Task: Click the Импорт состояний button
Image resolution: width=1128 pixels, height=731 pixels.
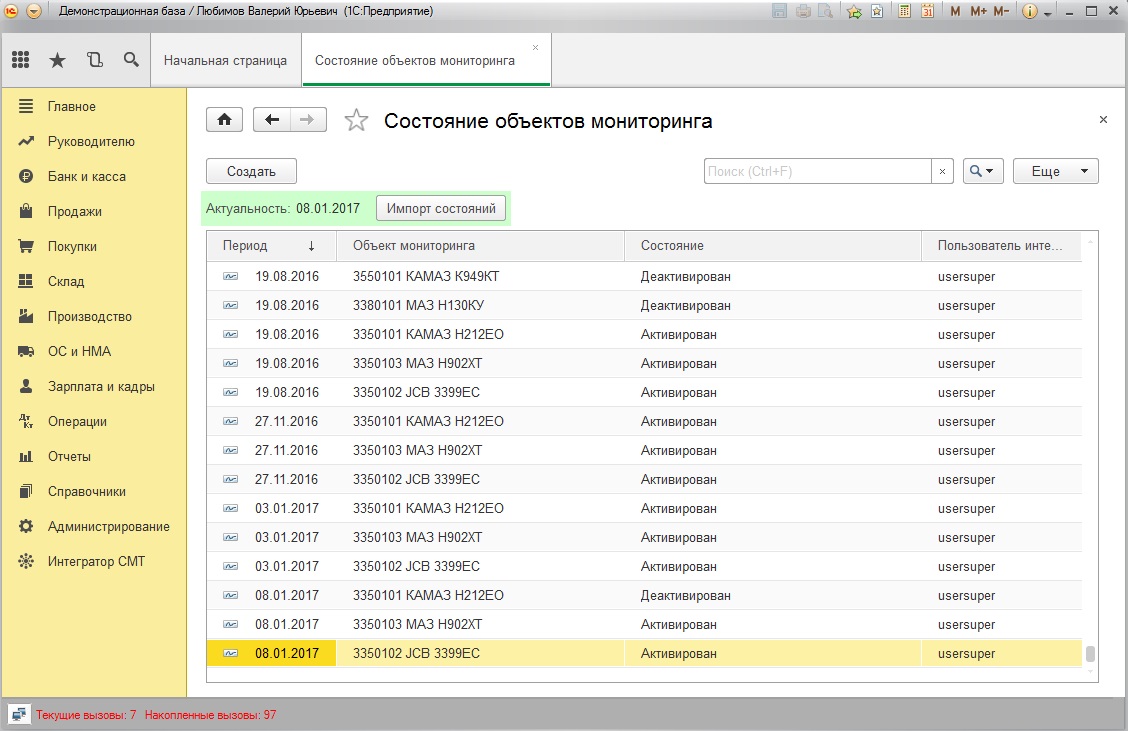Action: [441, 209]
